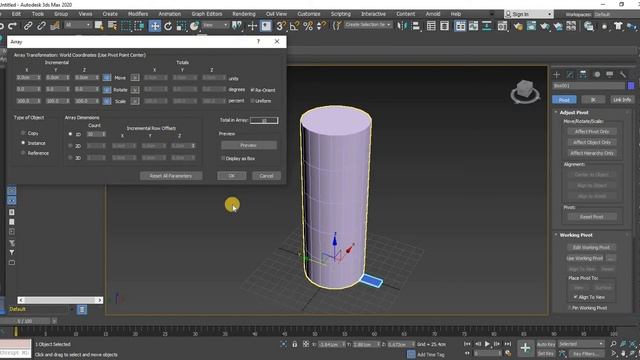Click Cancel in the Array dialog
This screenshot has height=360, width=640.
(266, 176)
